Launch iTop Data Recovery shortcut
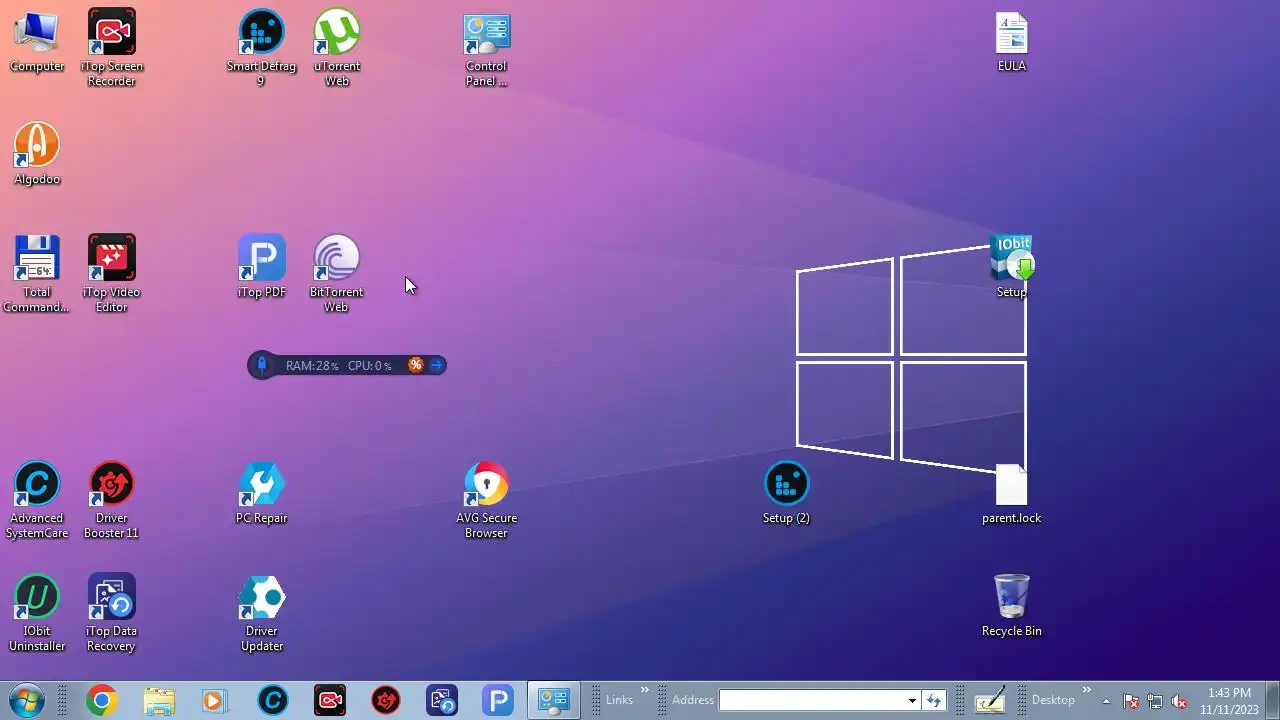This screenshot has height=720, width=1280. 111,612
